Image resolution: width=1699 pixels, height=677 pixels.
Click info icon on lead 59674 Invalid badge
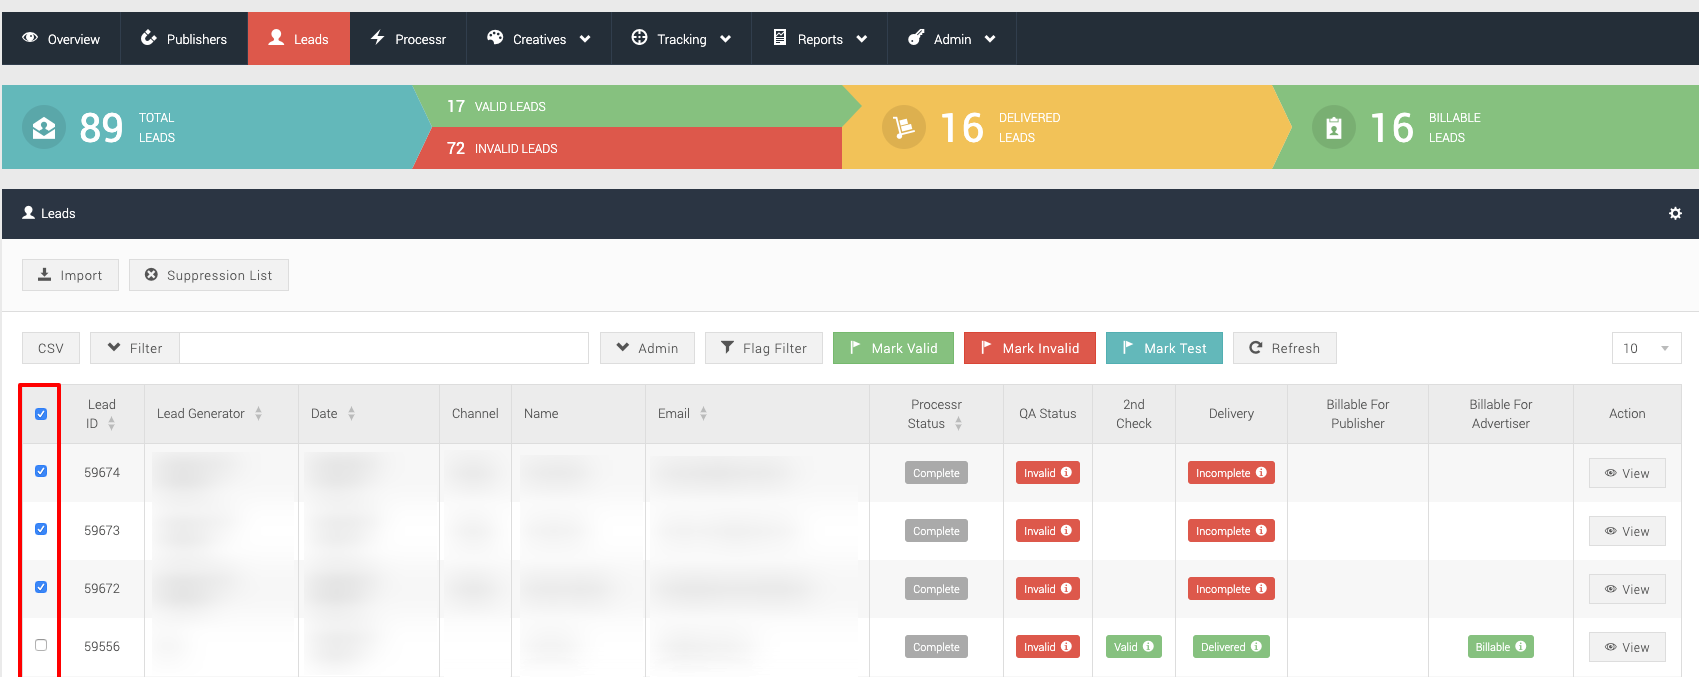(1066, 473)
